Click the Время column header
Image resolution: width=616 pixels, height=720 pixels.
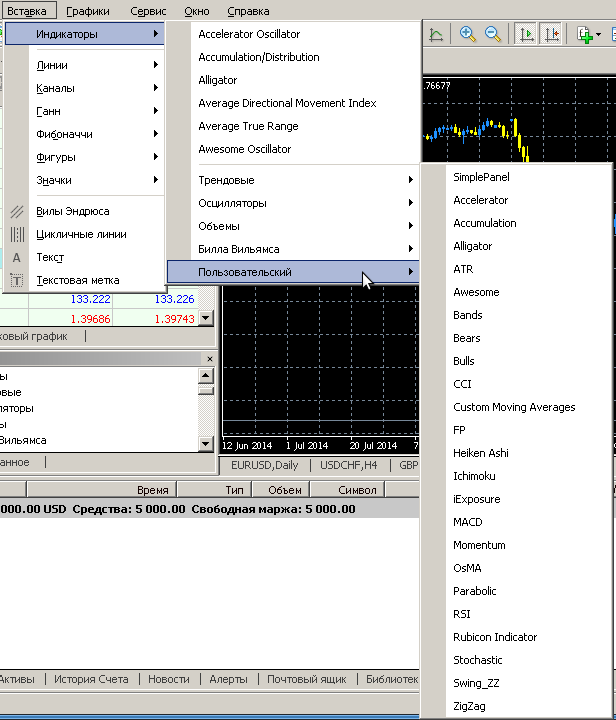click(101, 490)
